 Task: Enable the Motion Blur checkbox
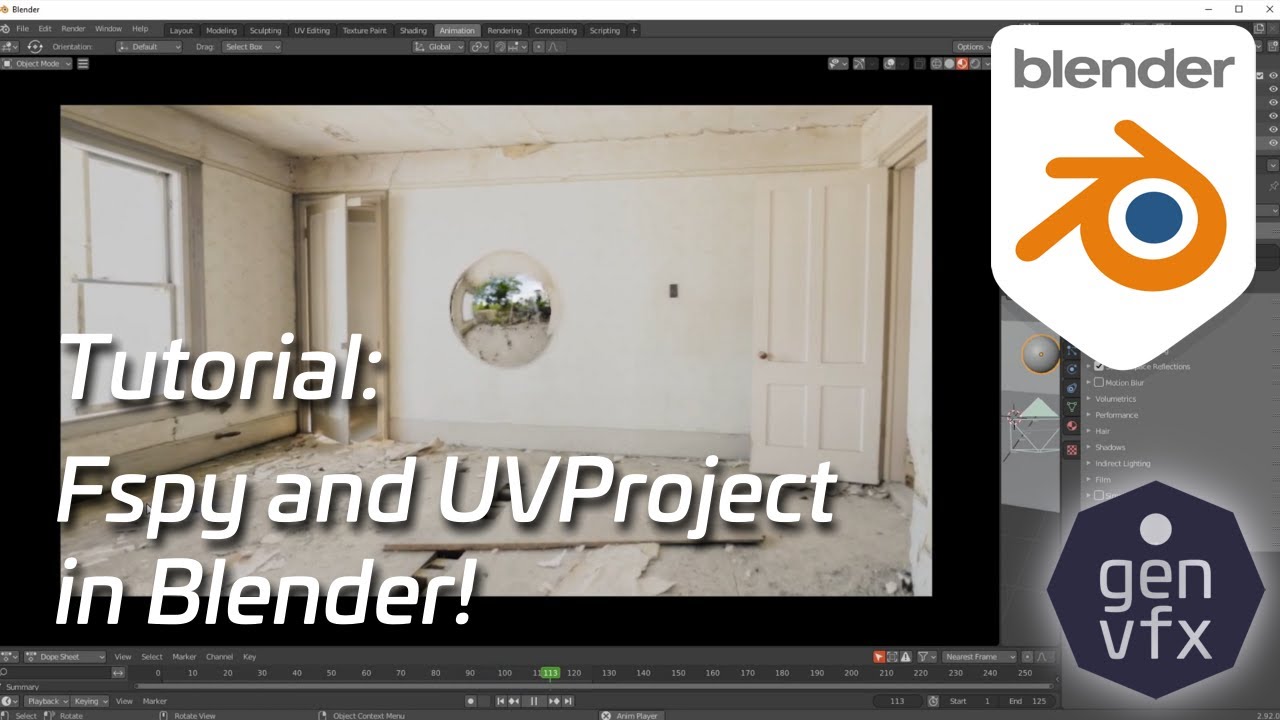point(1099,382)
